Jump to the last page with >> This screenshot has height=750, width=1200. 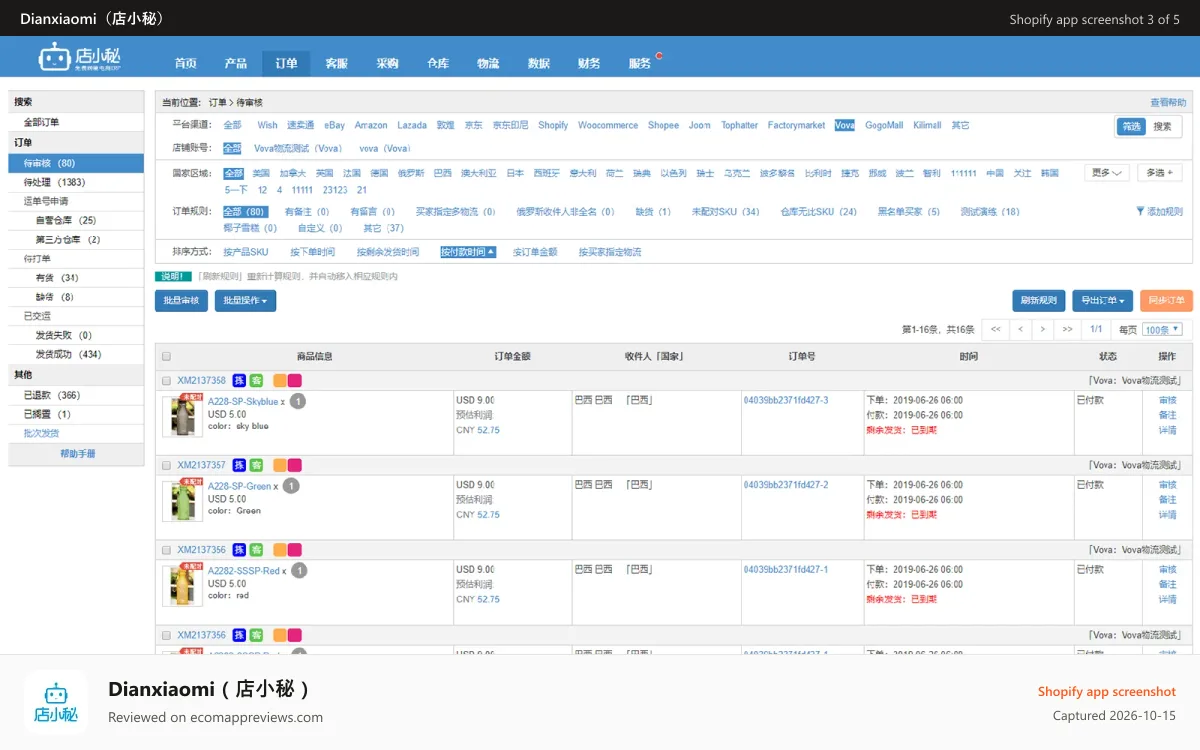[1067, 329]
